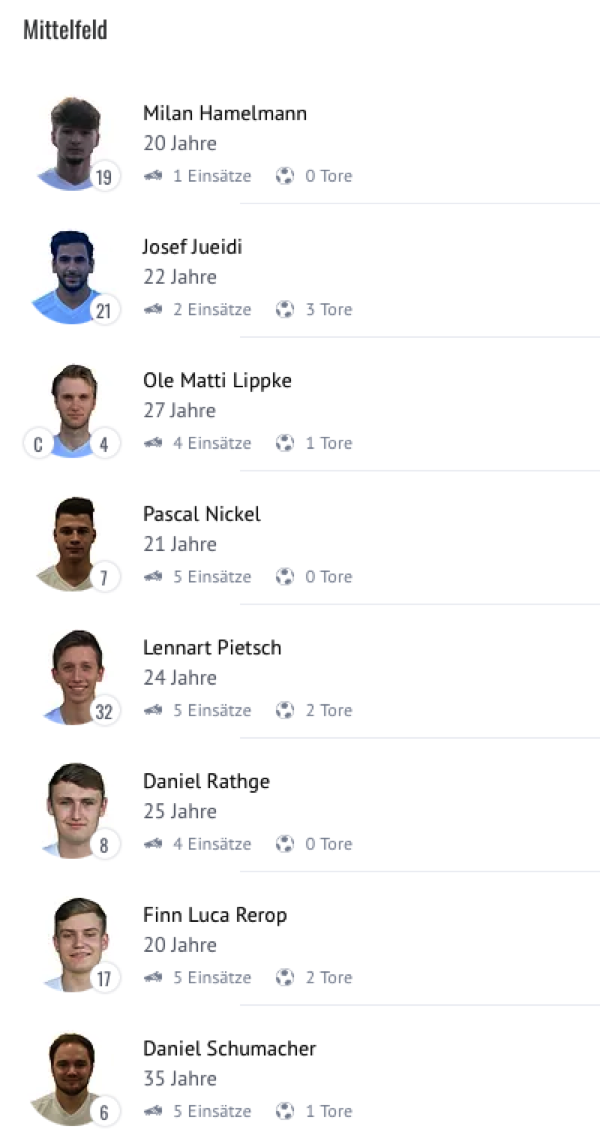600x1138 pixels.
Task: Open the Josef Jueidi name link
Action: tap(193, 247)
